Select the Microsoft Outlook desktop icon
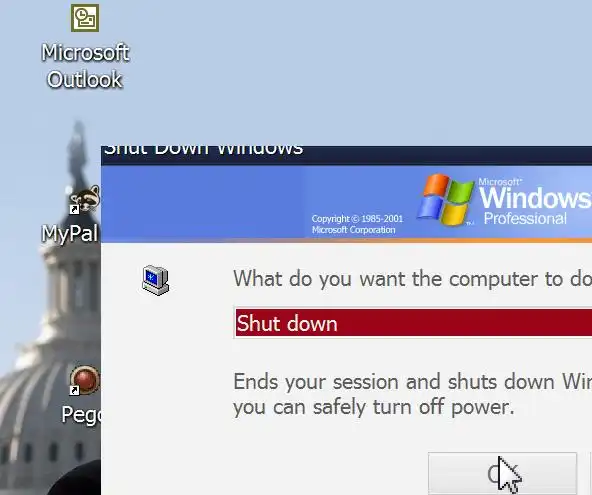This screenshot has width=592, height=495. [85, 18]
